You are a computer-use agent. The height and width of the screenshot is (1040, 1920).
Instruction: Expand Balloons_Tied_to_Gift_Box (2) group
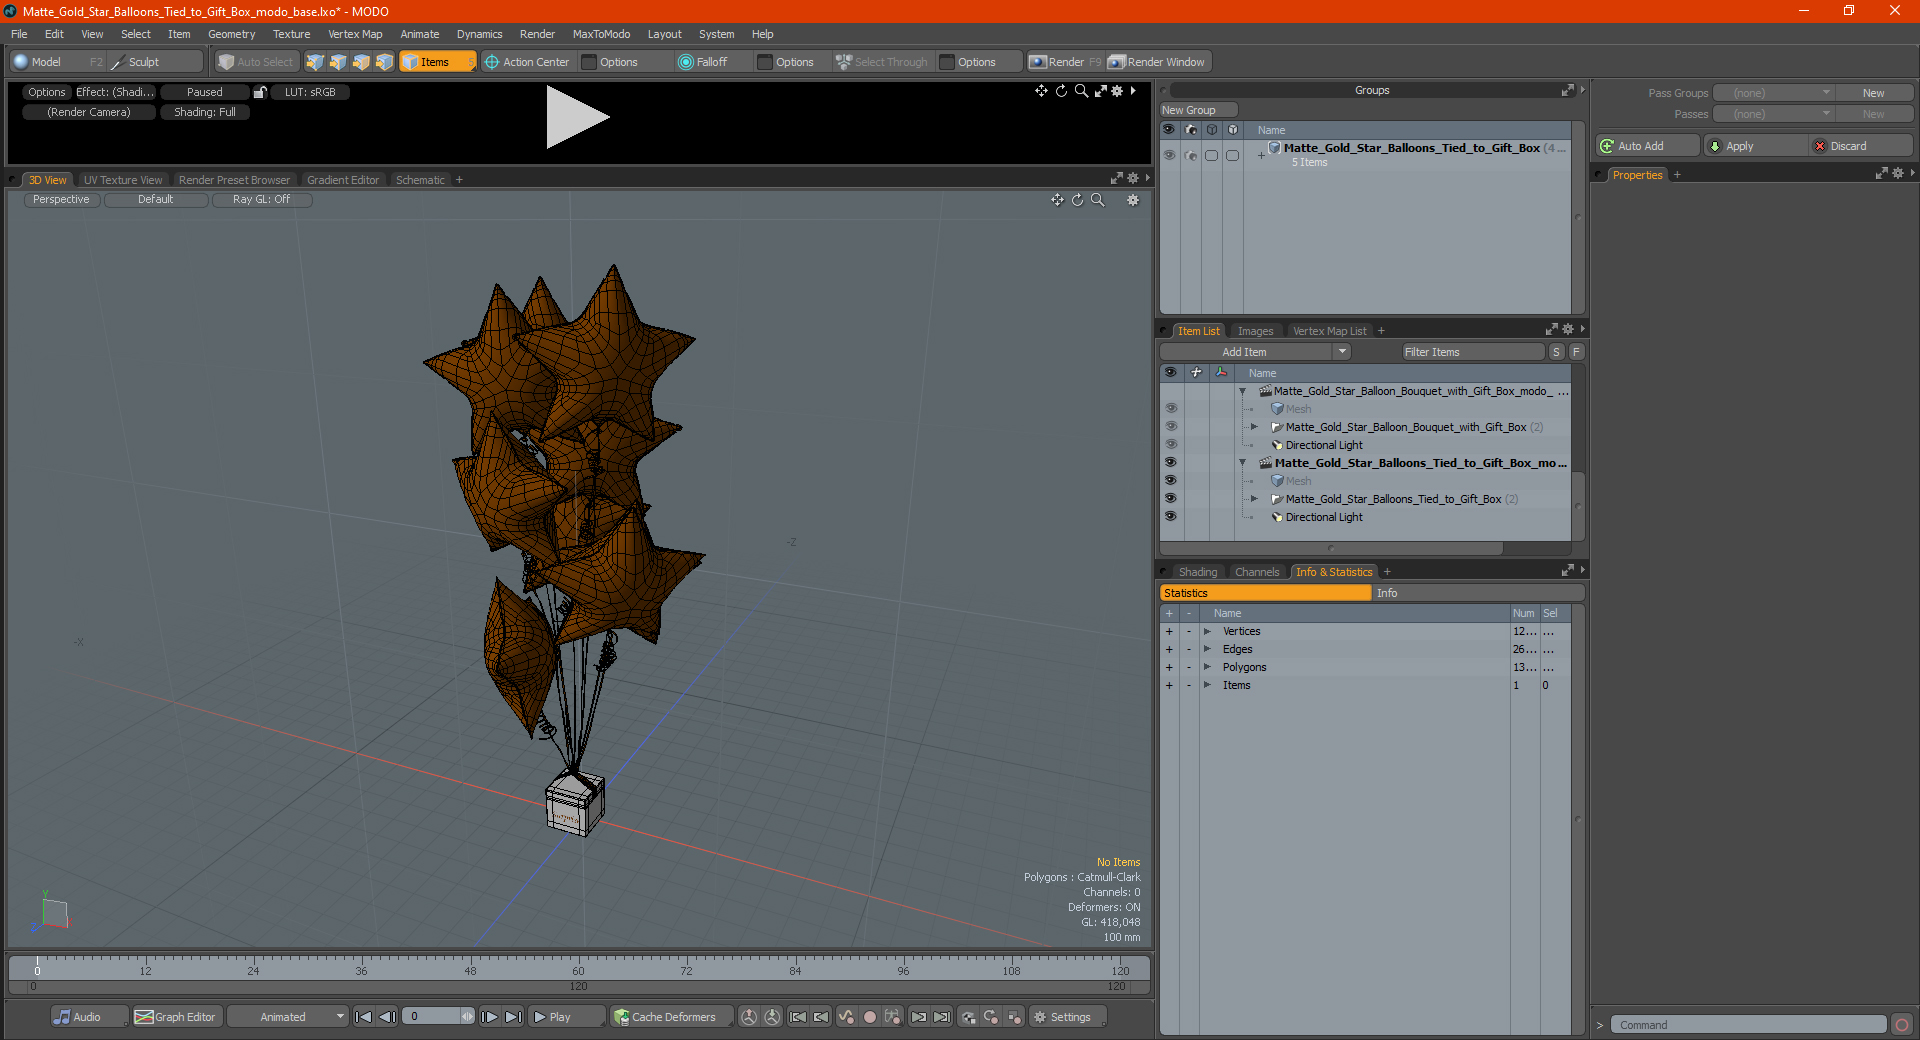[1254, 499]
